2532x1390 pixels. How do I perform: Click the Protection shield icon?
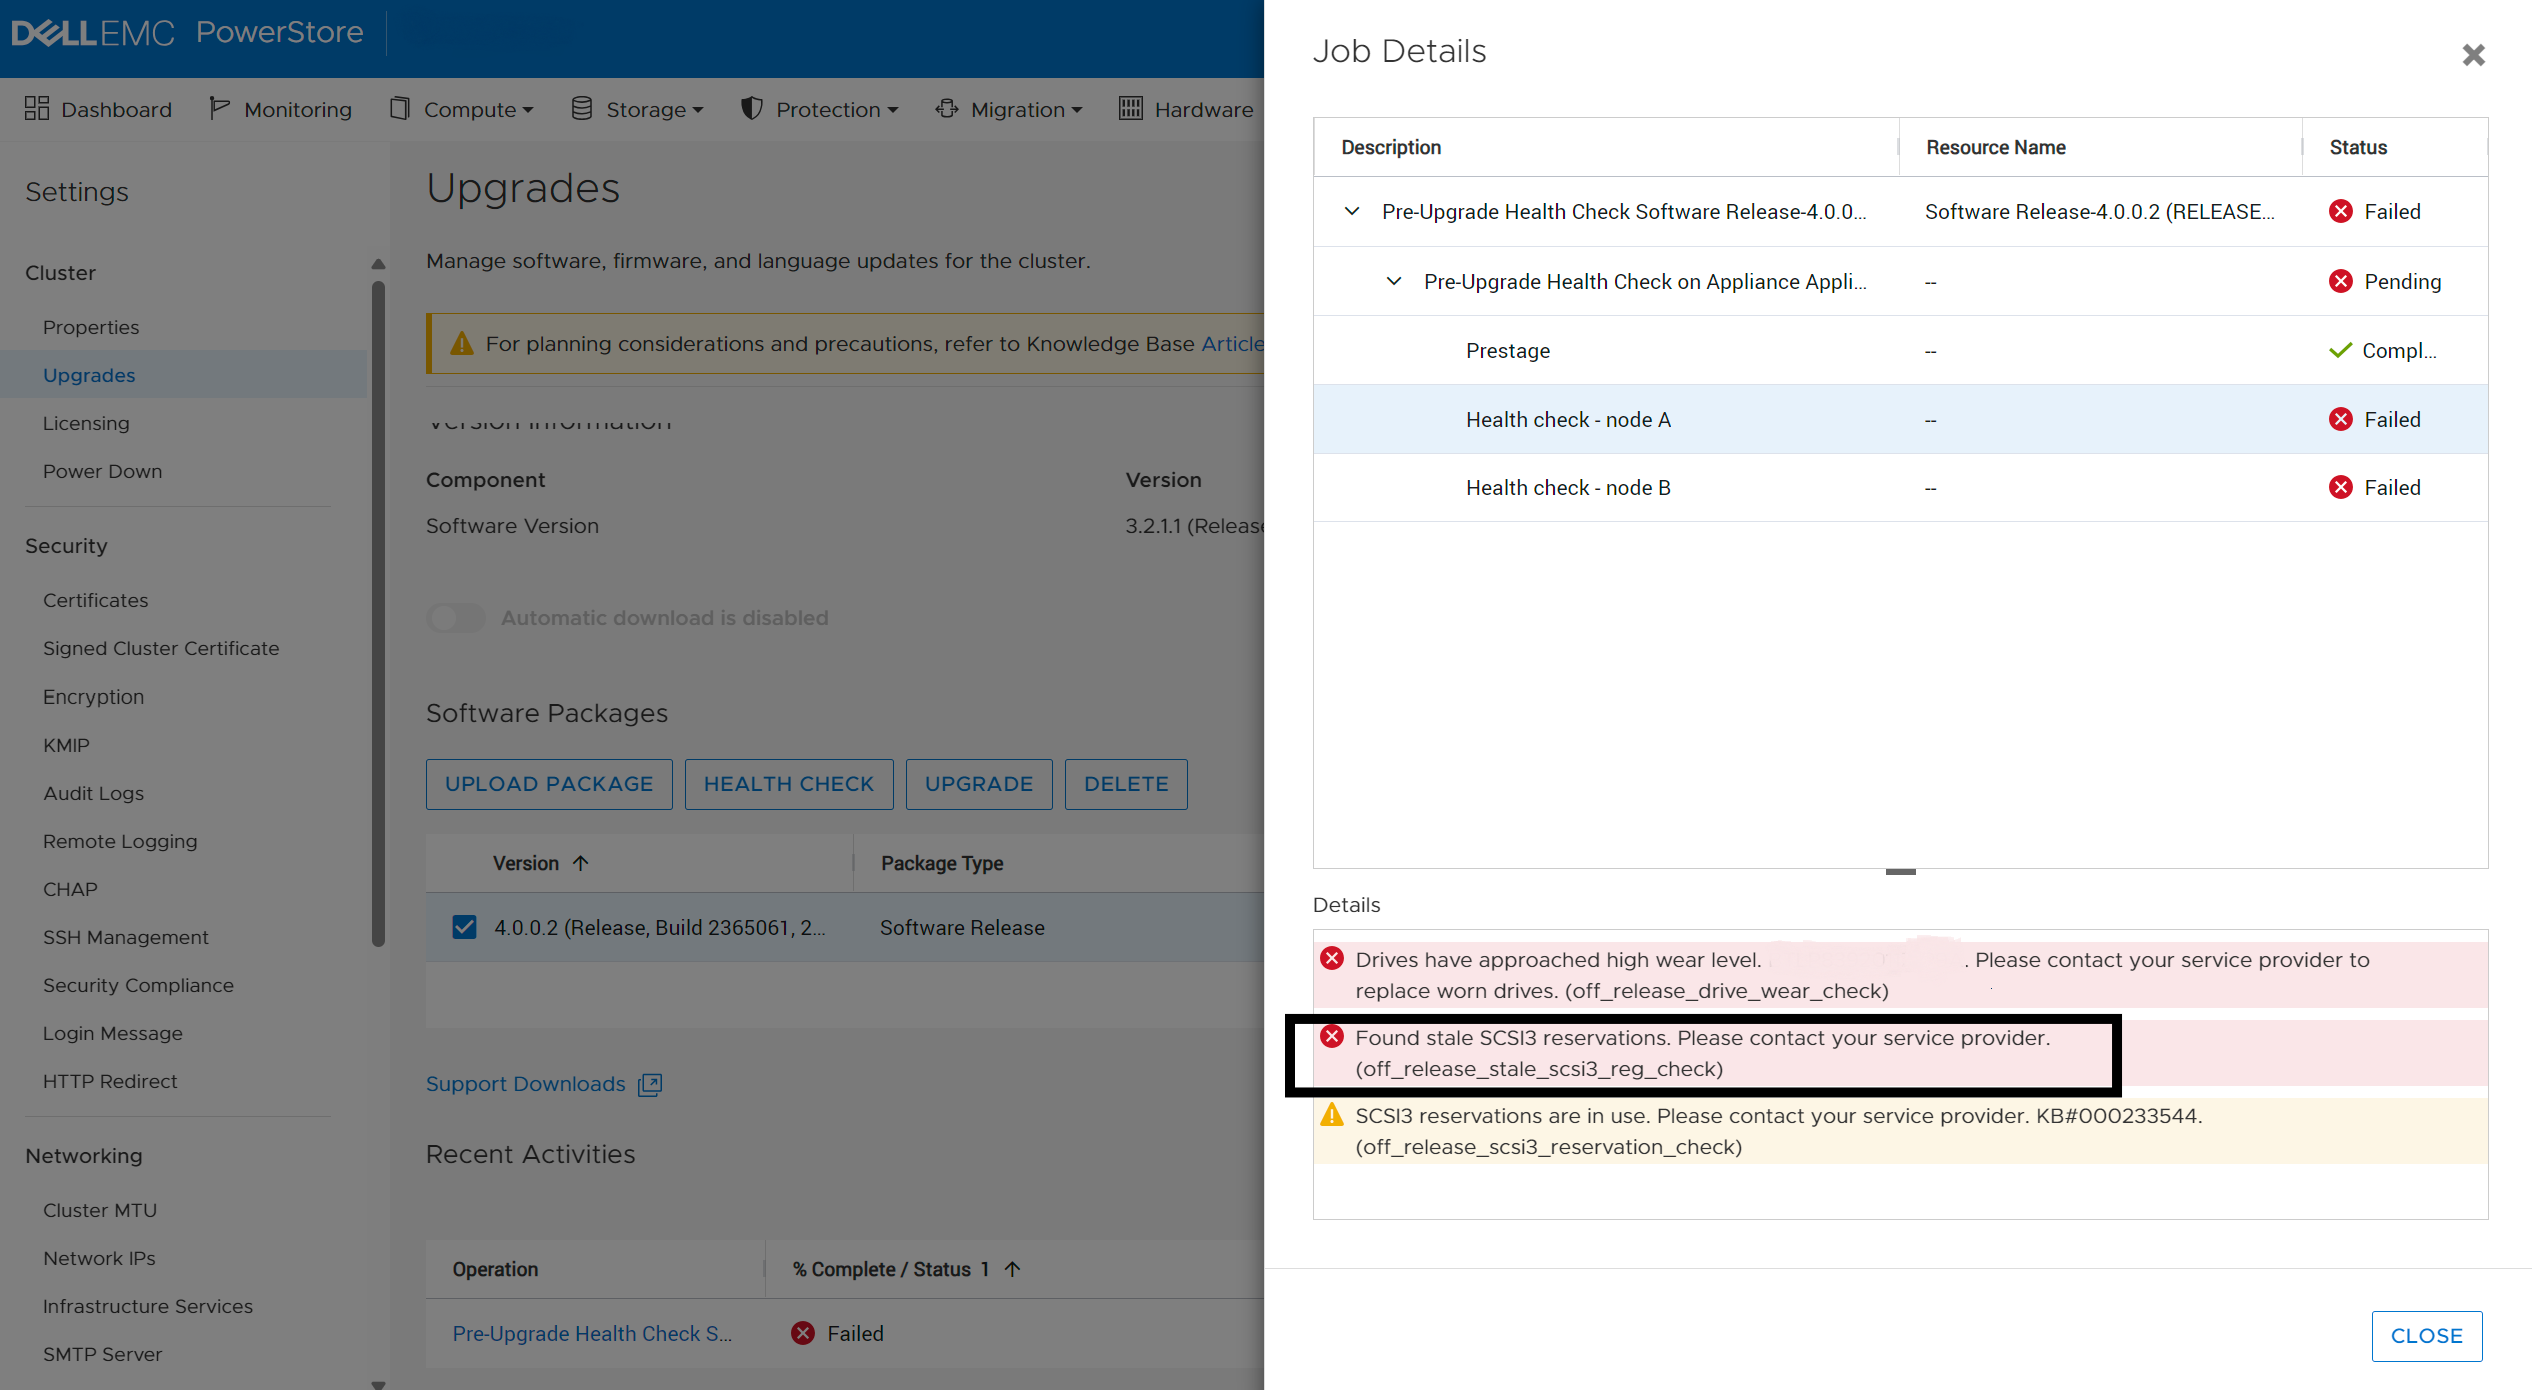point(752,108)
